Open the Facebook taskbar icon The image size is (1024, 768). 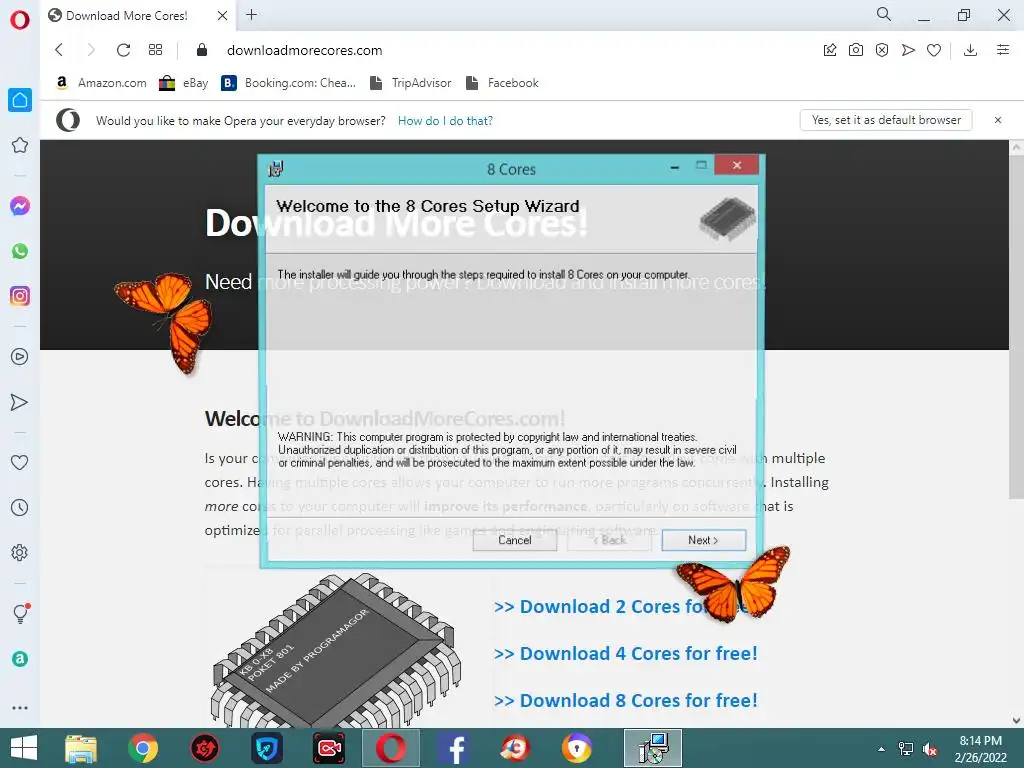pos(453,748)
